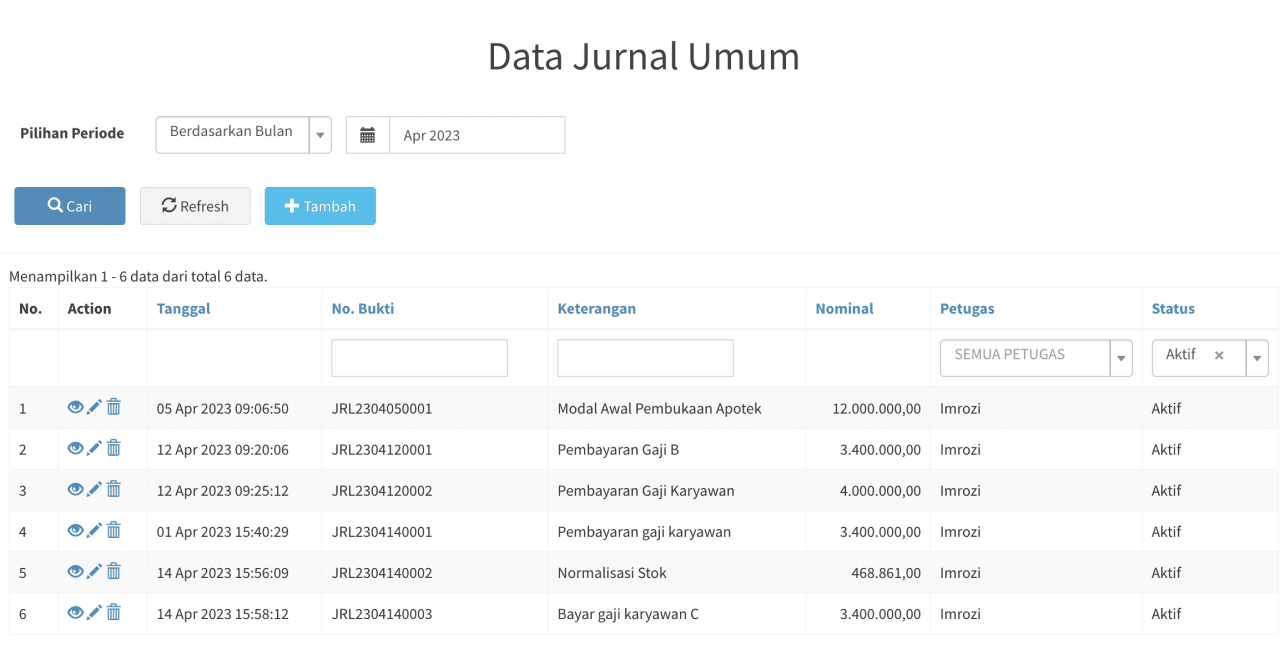Delete the Pembayaran Gaji Karyawan row

(x=114, y=489)
